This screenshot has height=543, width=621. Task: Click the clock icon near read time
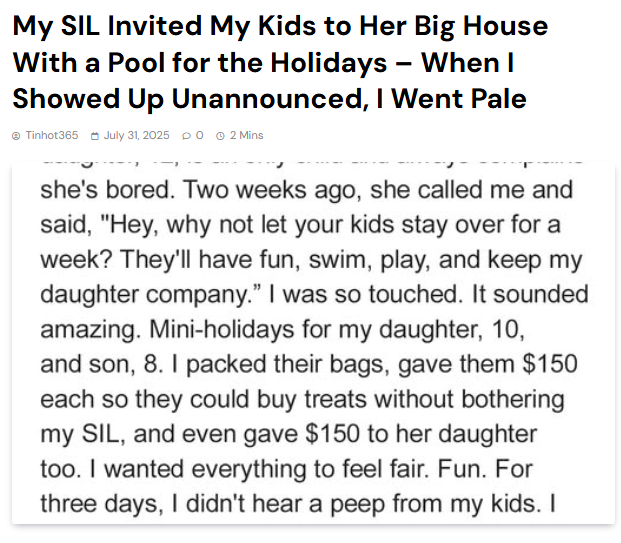coord(219,135)
